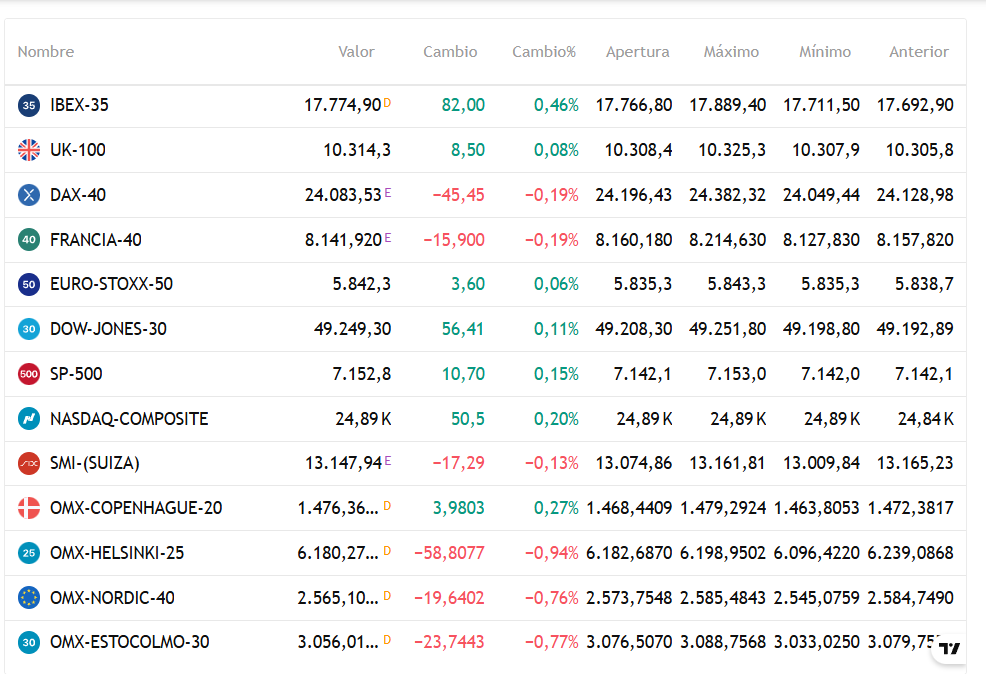This screenshot has width=986, height=682.
Task: Click the IBEX-35 index icon
Action: 29,105
